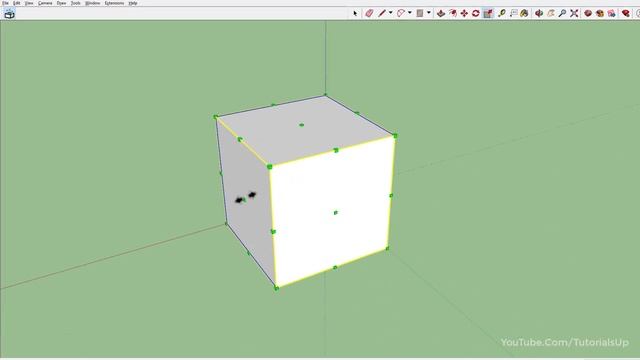The height and width of the screenshot is (360, 640).
Task: Open the Extension Warehouse
Action: coord(600,13)
